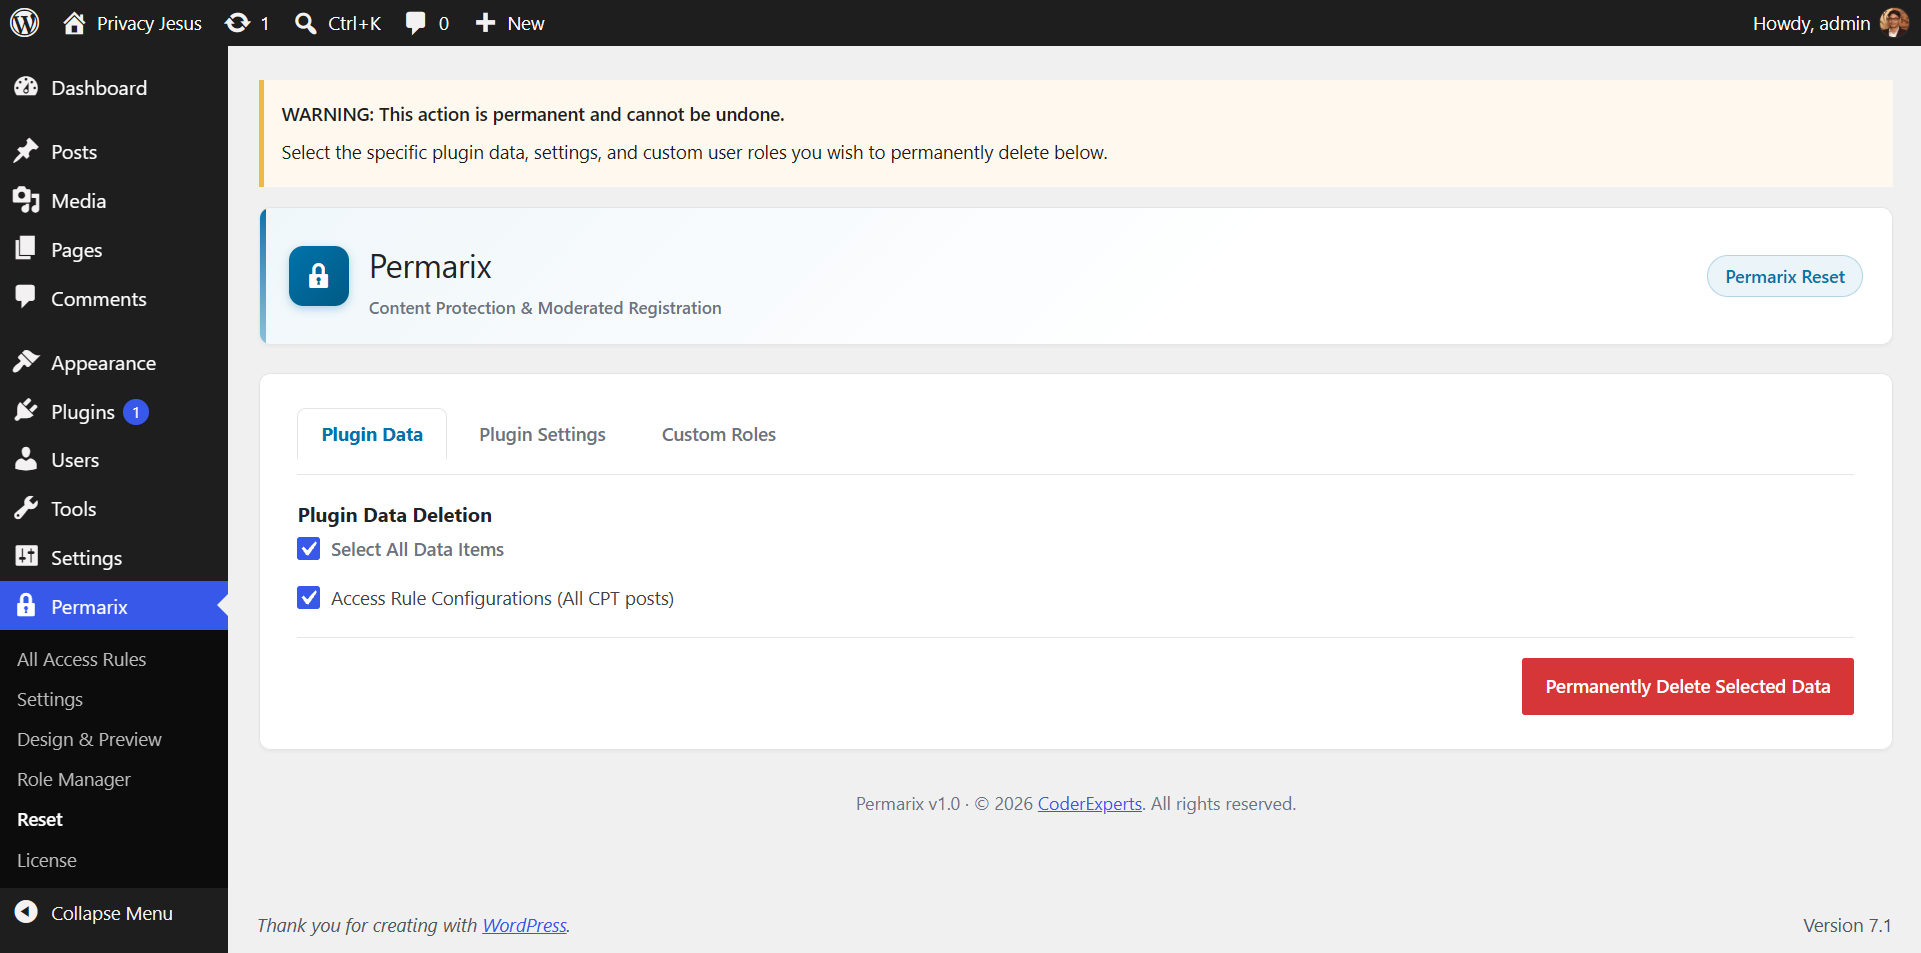This screenshot has height=953, width=1921.
Task: Click the WordPress logo icon
Action: tap(25, 22)
